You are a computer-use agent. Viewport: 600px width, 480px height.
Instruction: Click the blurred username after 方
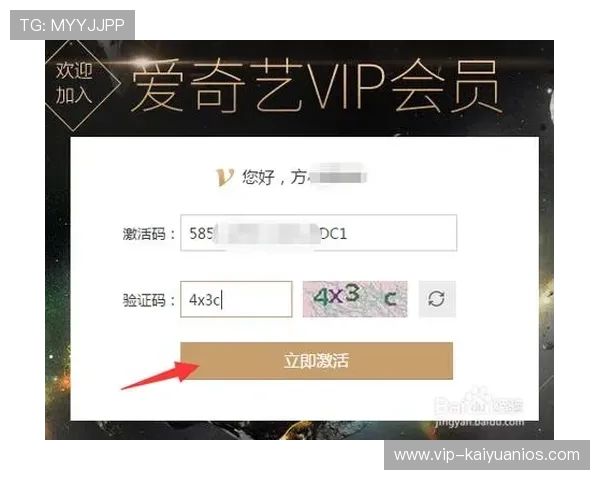338,175
